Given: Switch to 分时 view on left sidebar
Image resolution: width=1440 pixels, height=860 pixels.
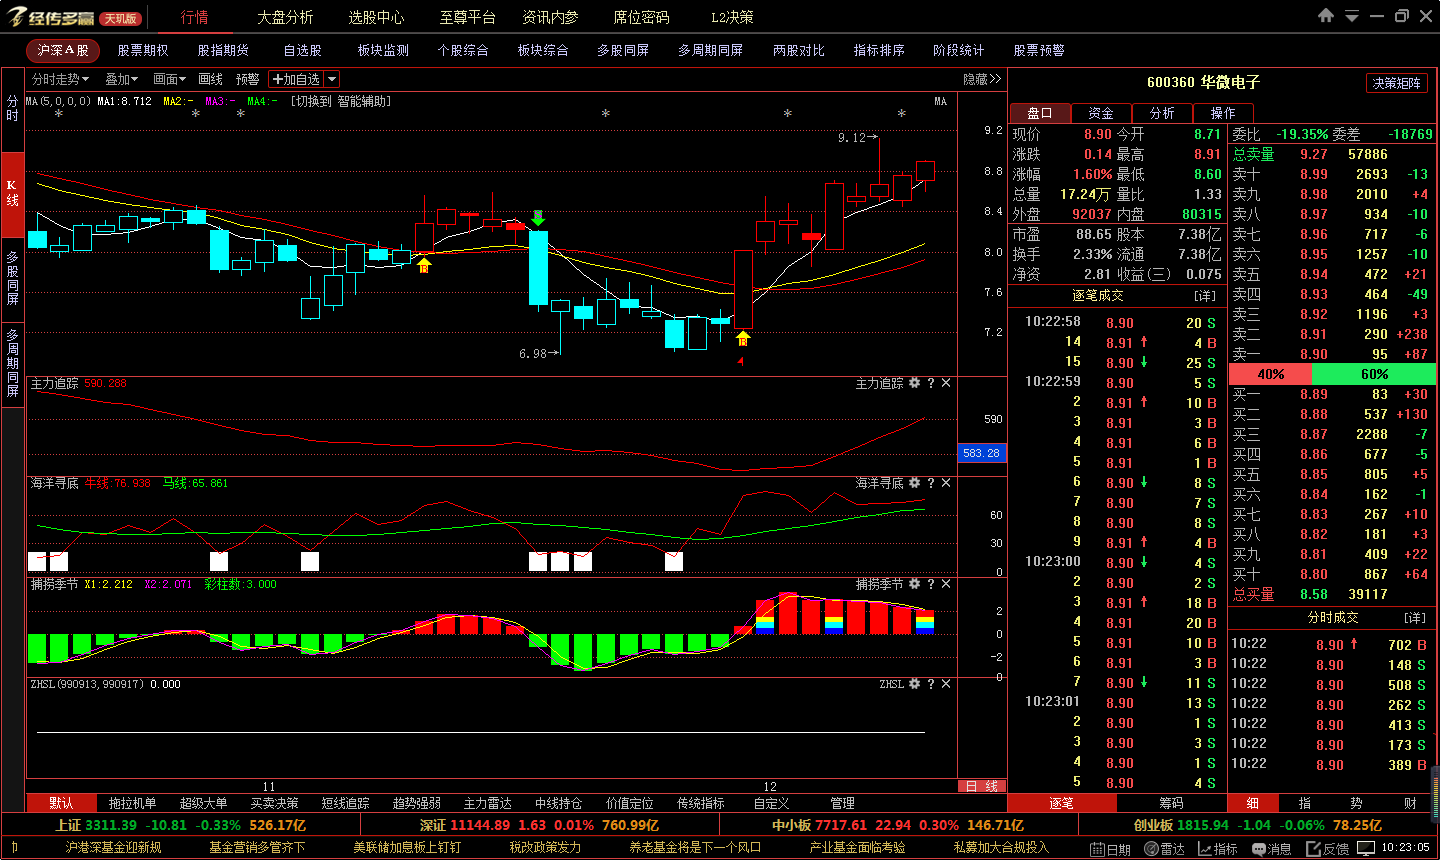Looking at the screenshot, I should [x=12, y=109].
